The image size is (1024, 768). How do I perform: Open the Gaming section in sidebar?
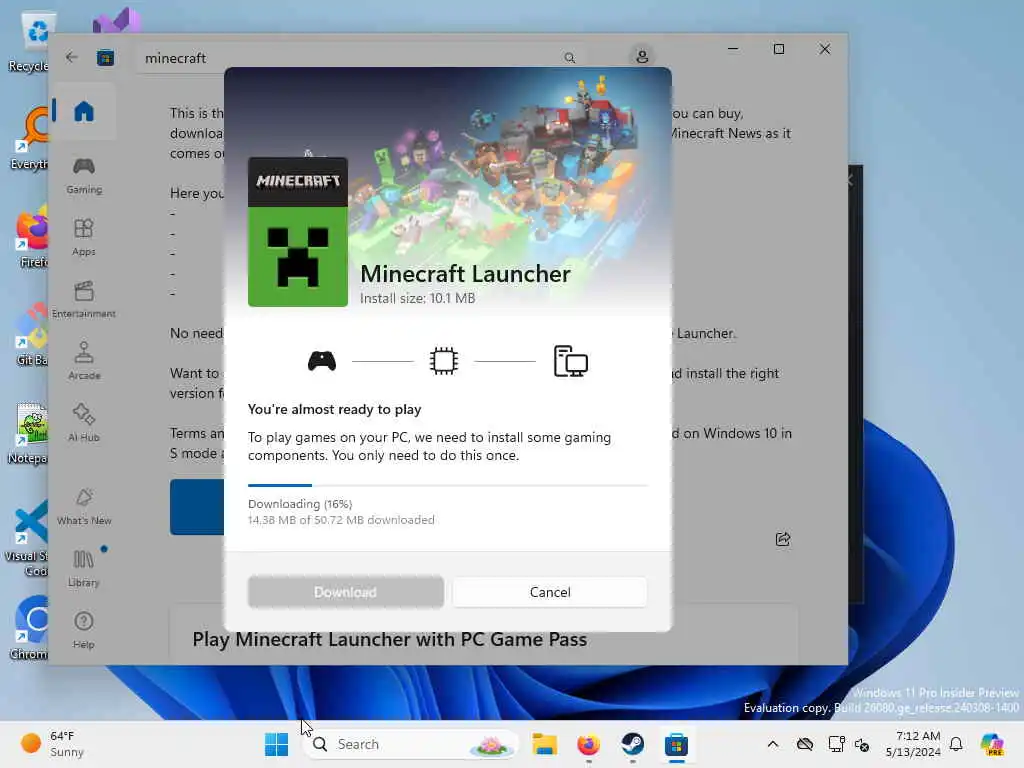pyautogui.click(x=84, y=176)
